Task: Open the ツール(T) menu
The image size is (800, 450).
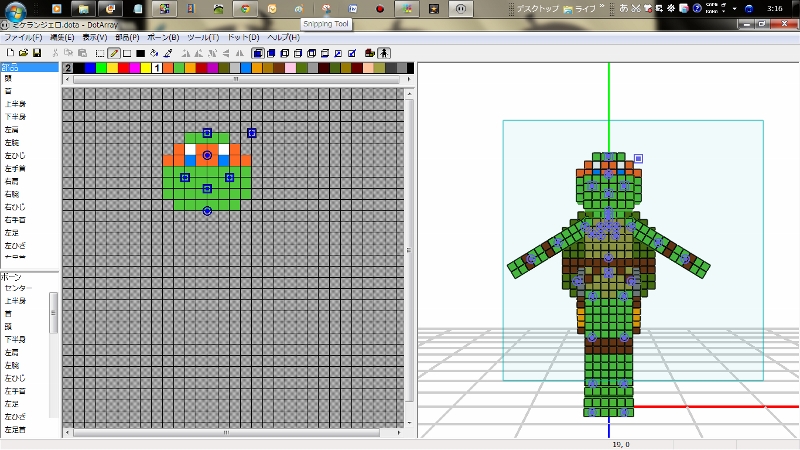Action: tap(203, 37)
